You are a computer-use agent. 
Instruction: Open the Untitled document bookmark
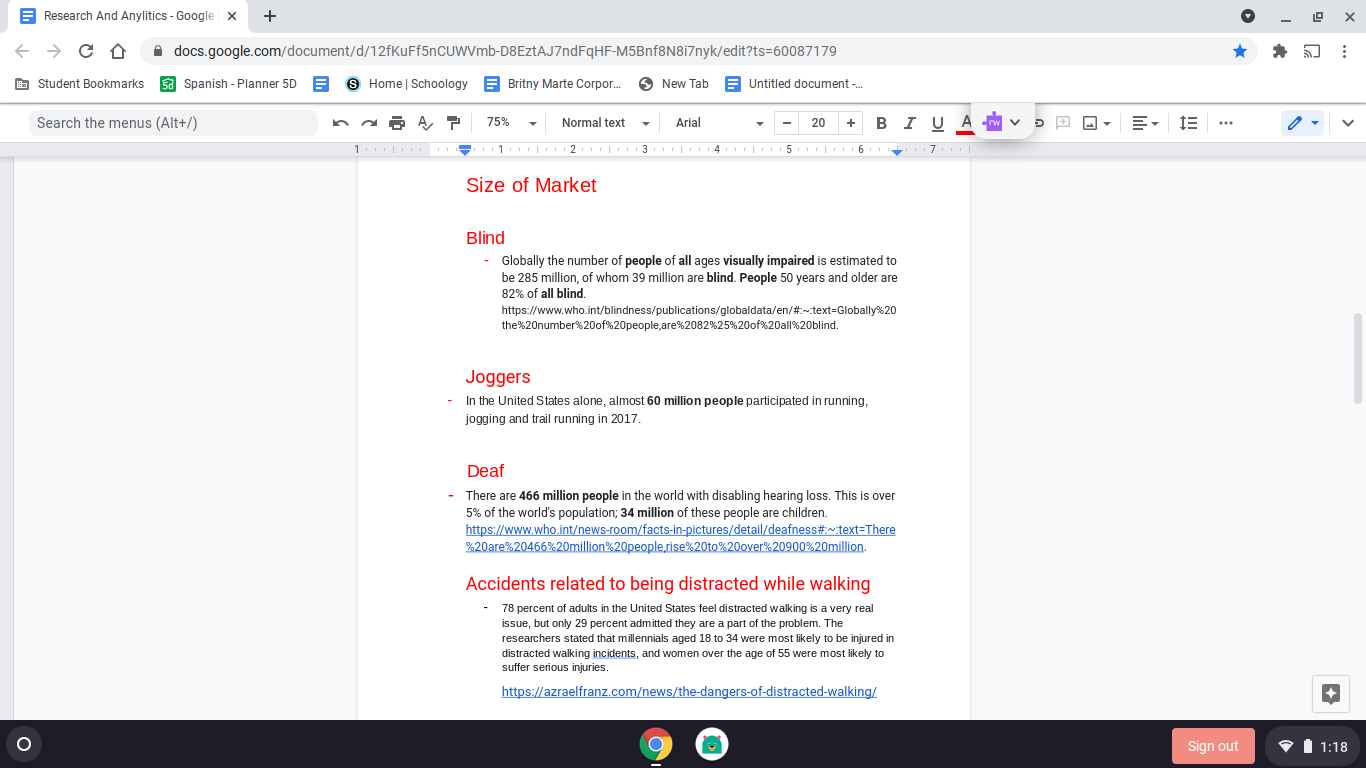pyautogui.click(x=794, y=84)
